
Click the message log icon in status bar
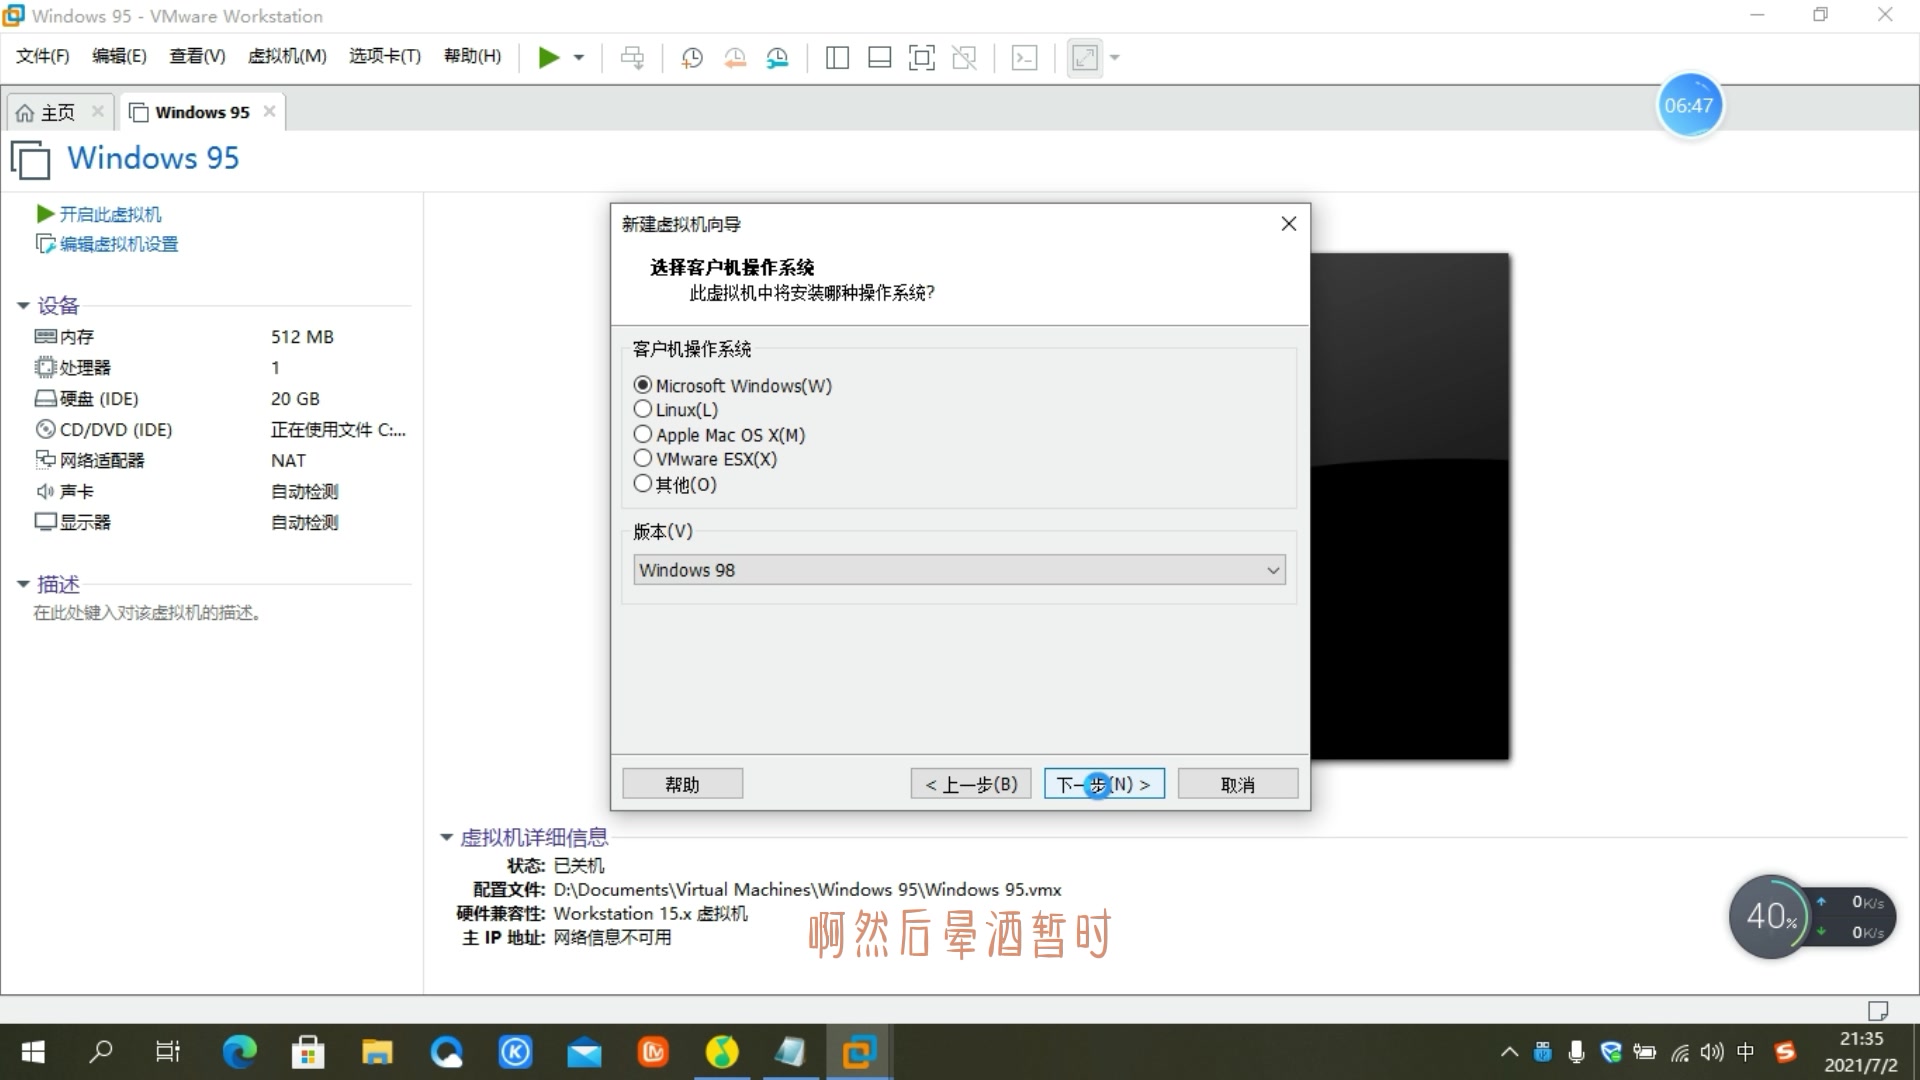1878,1010
